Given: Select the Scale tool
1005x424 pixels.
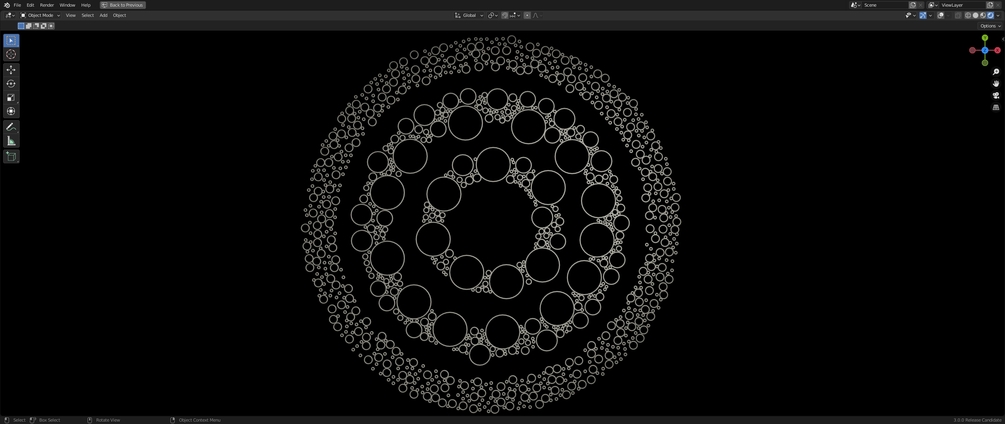Looking at the screenshot, I should (11, 97).
